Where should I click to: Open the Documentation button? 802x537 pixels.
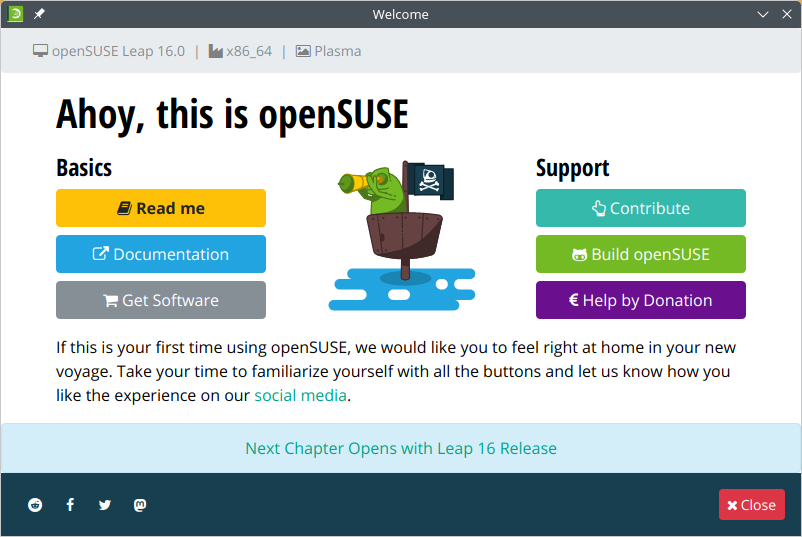(161, 254)
